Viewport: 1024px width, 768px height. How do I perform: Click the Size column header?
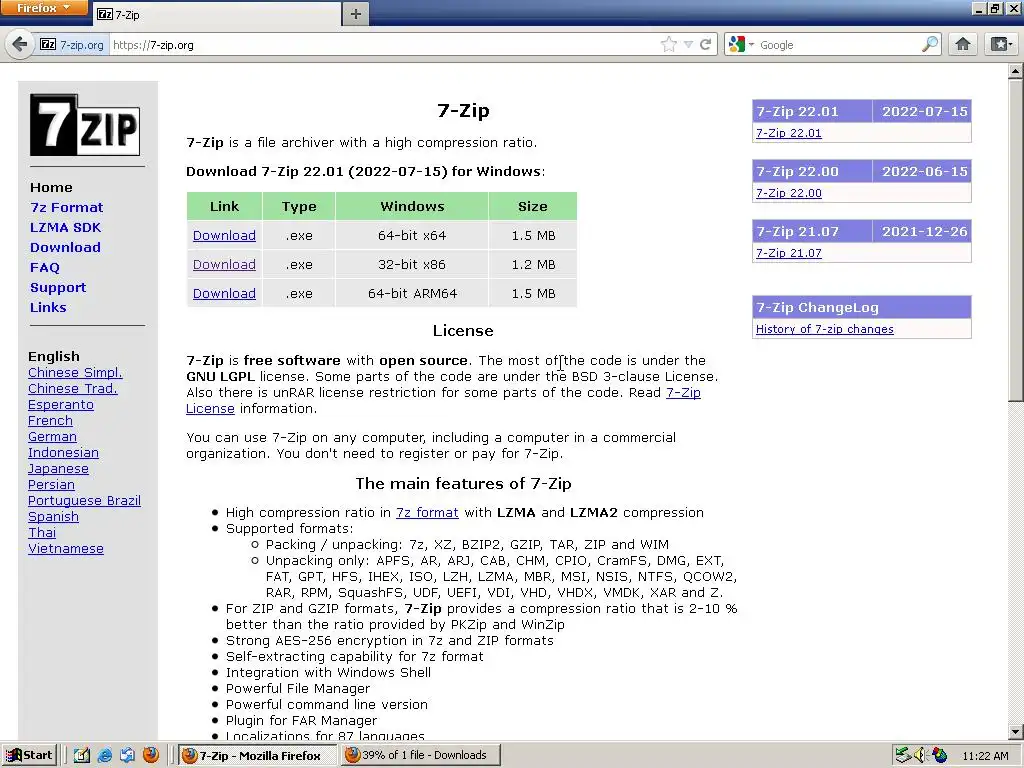coord(533,206)
